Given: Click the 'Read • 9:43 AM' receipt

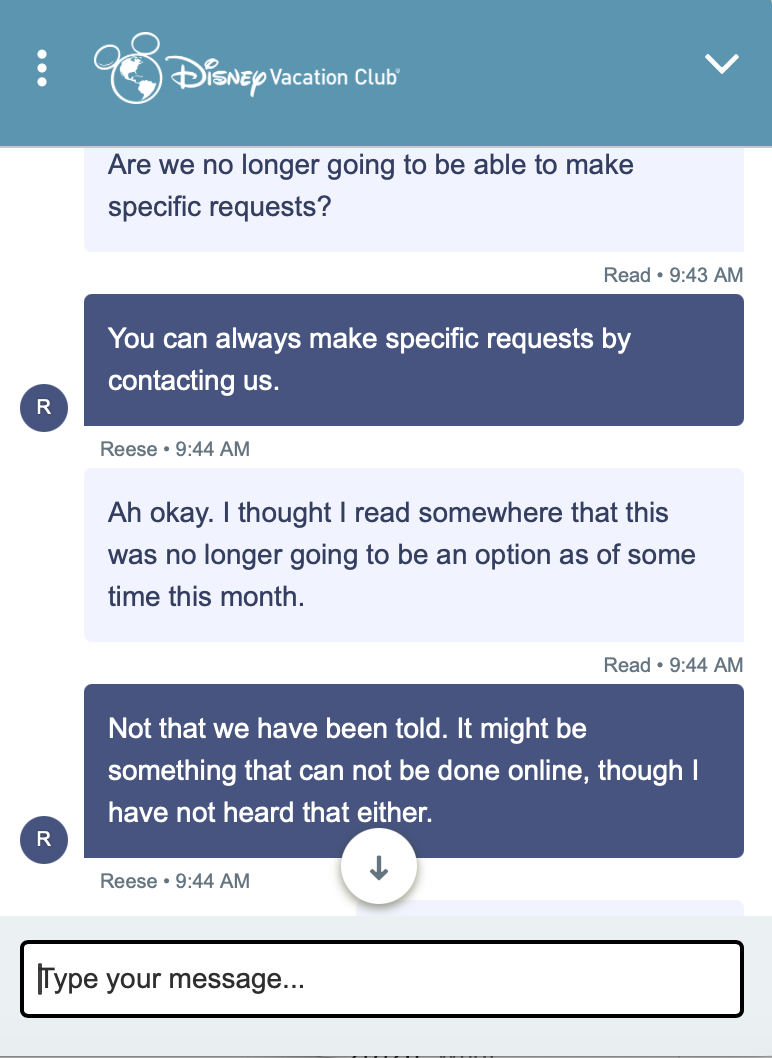Looking at the screenshot, I should tap(673, 275).
